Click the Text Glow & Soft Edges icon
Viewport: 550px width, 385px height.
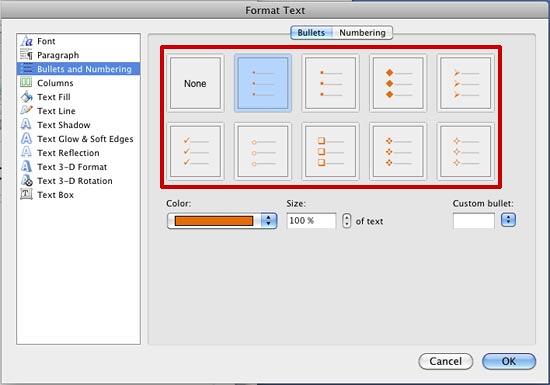coord(26,139)
